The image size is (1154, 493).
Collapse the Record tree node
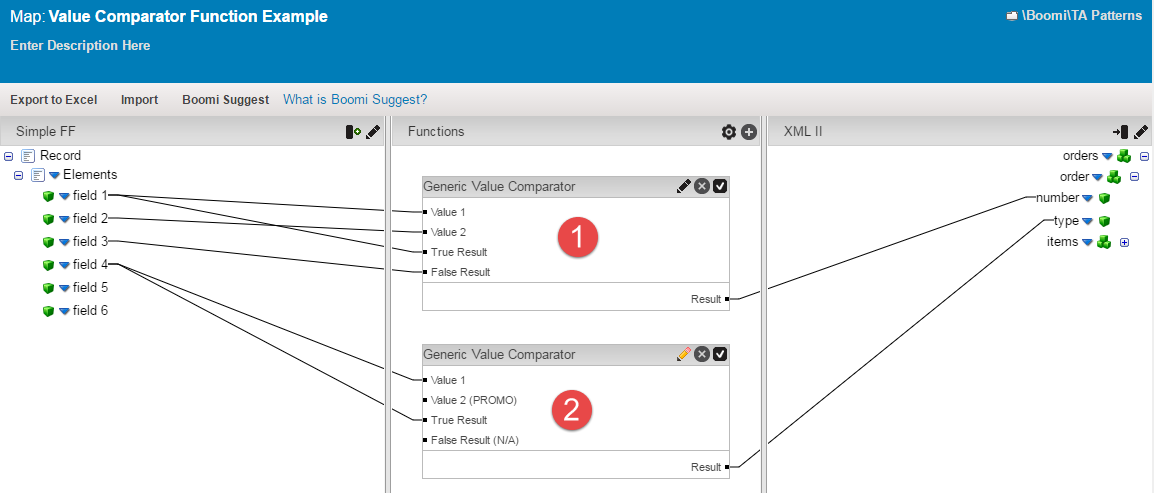9,156
